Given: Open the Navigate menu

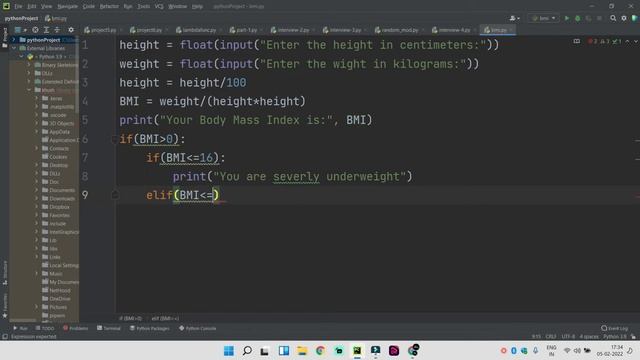Looking at the screenshot, I should pyautogui.click(x=67, y=7).
